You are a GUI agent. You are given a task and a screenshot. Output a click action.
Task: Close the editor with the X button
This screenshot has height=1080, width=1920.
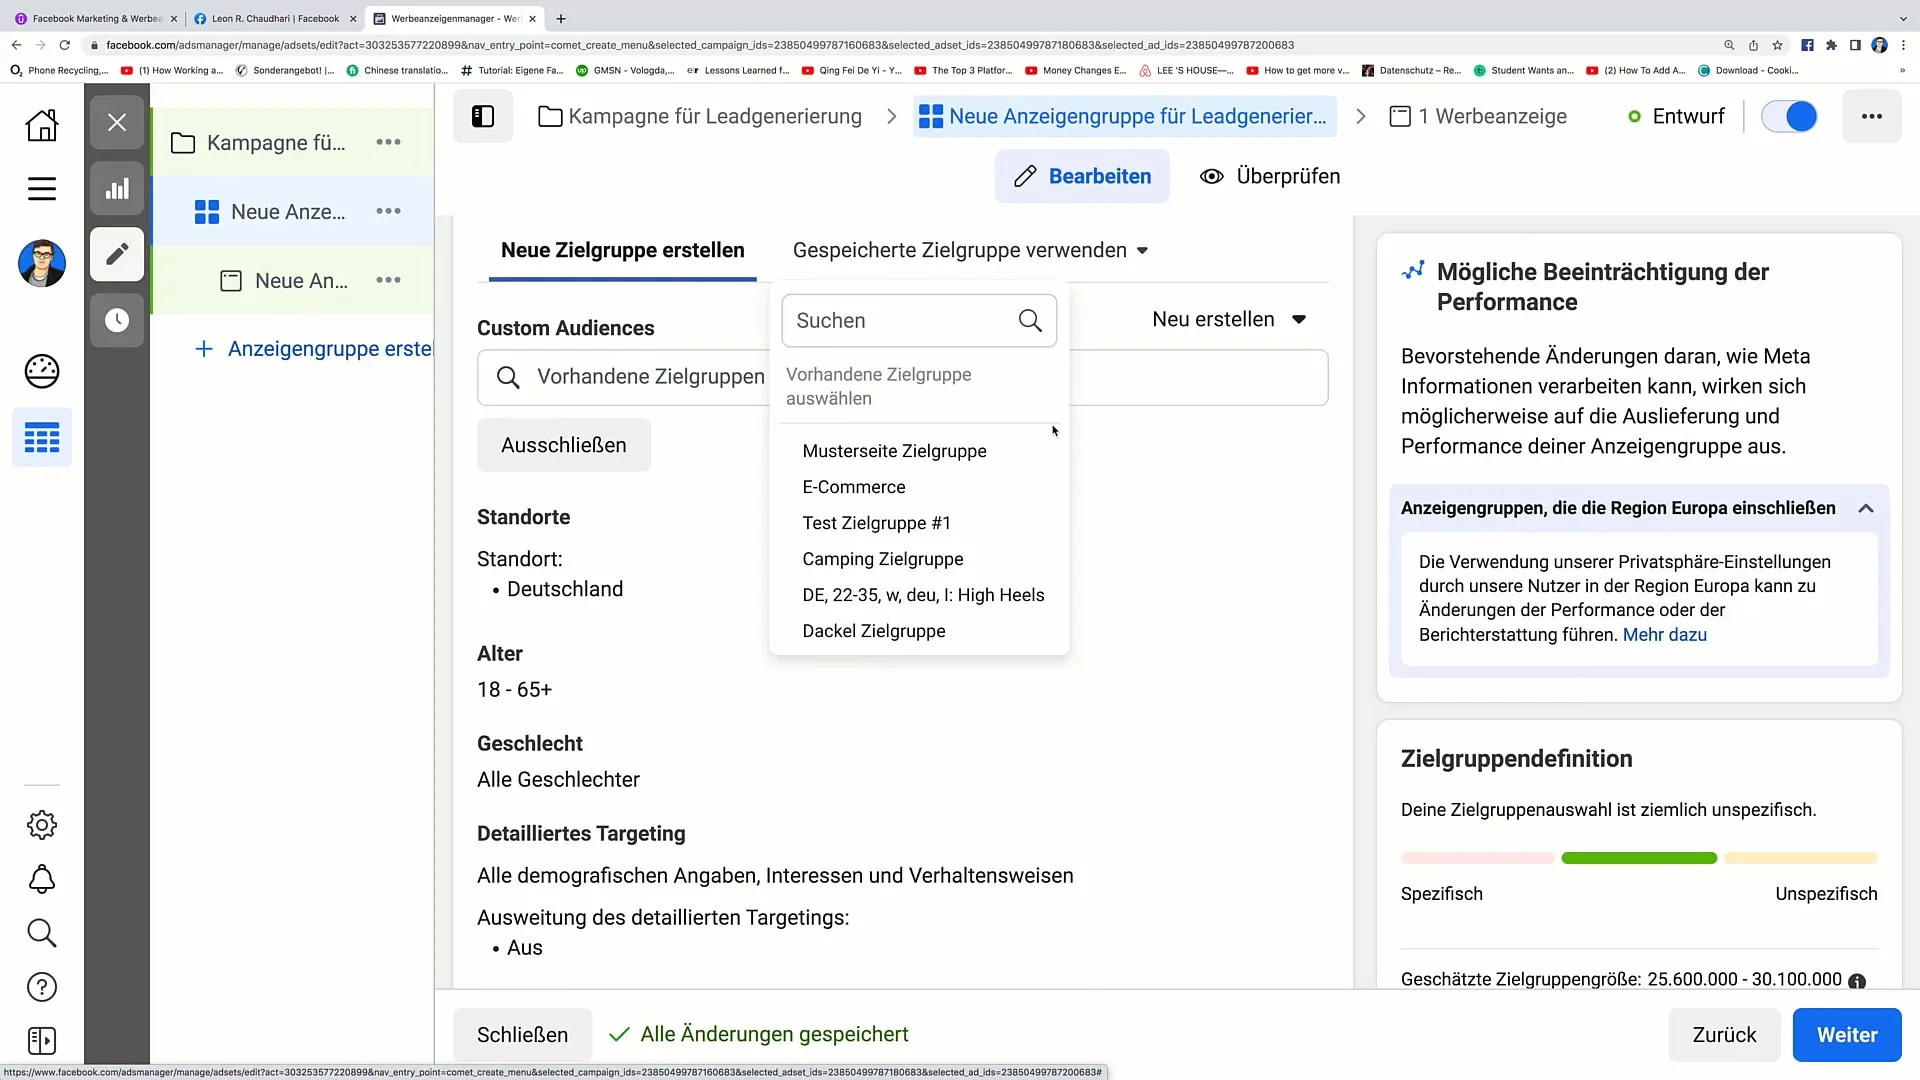tap(117, 123)
